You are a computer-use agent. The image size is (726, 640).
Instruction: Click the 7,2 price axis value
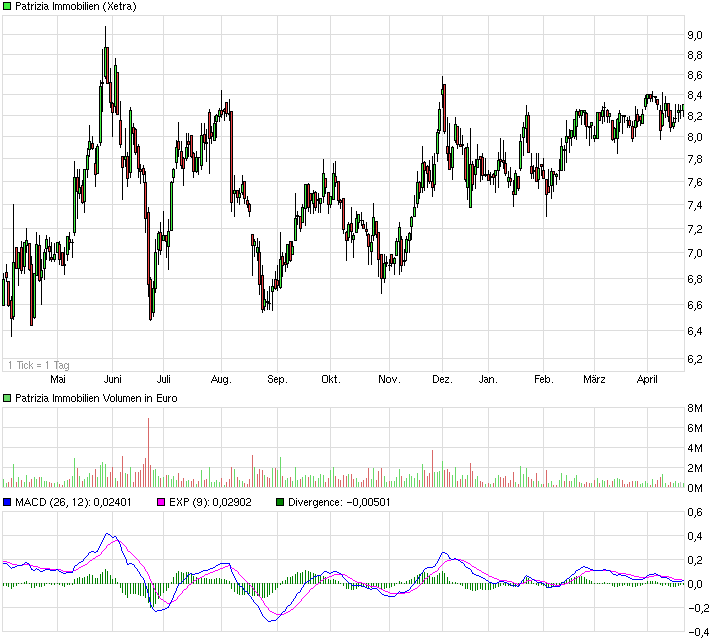[x=695, y=229]
